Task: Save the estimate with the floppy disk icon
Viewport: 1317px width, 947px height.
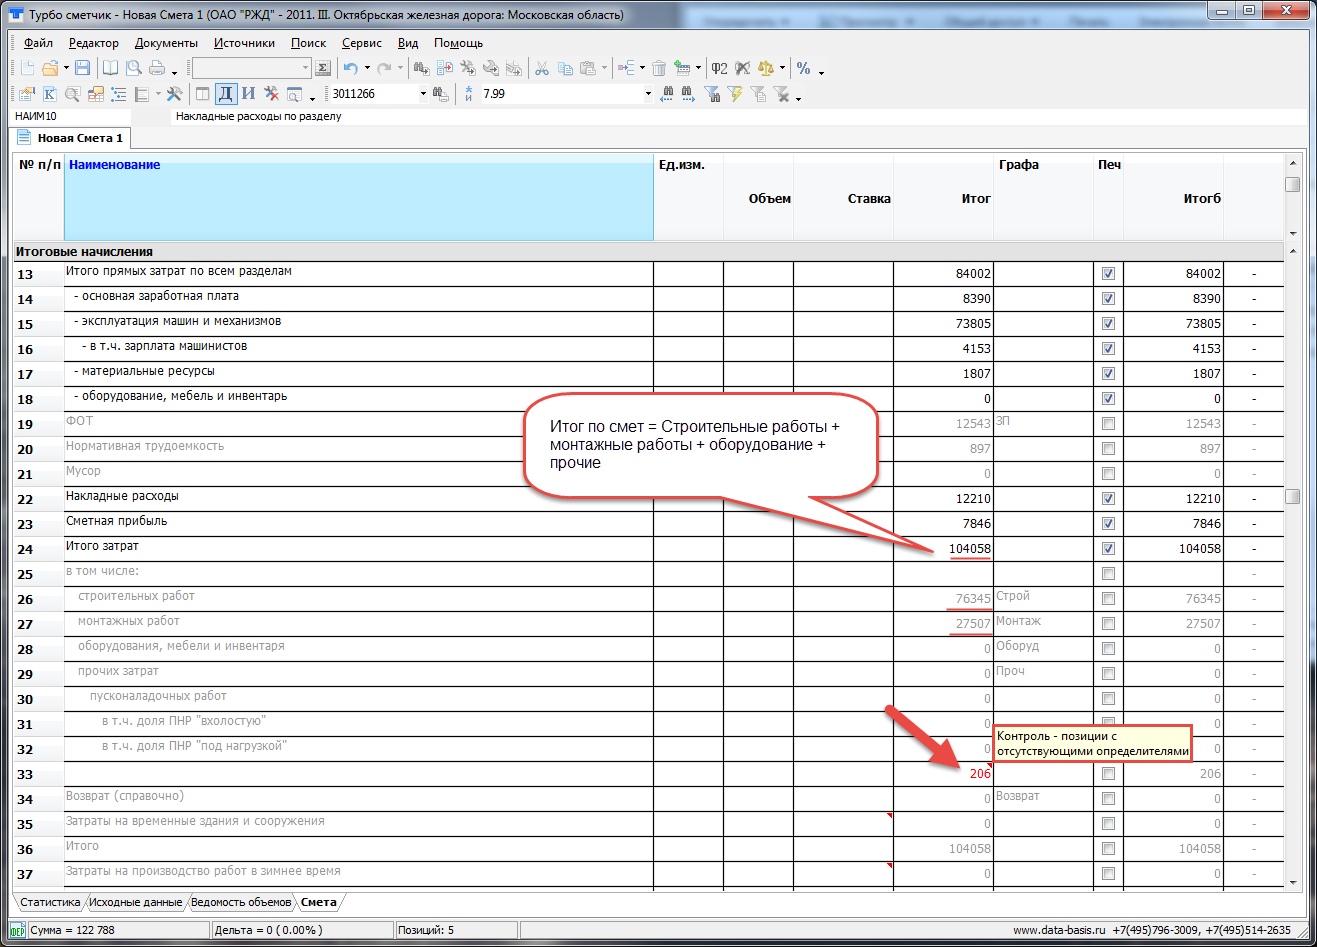Action: point(83,68)
